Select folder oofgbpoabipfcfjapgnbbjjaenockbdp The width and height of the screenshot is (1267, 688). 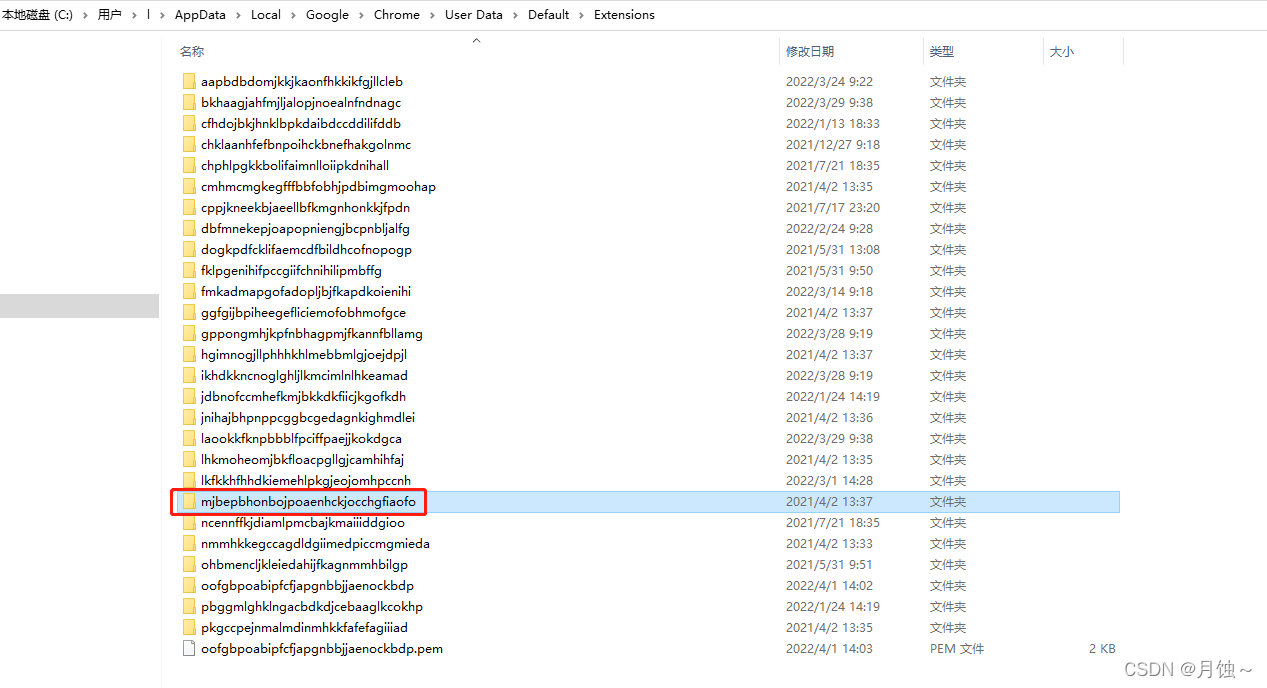307,586
